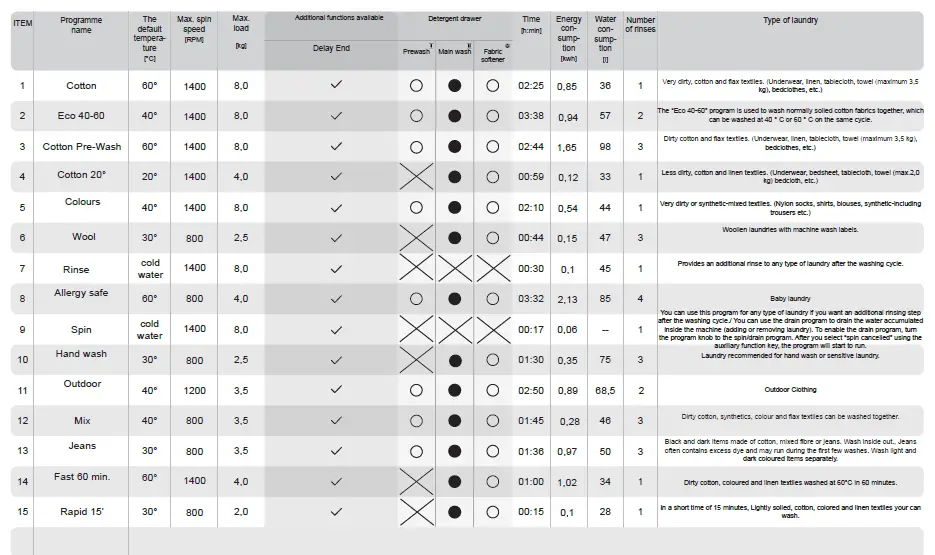Screen dimensions: 935x555
Task: Click the empty Prewash circle in Allergy safe row
Action: [416, 298]
